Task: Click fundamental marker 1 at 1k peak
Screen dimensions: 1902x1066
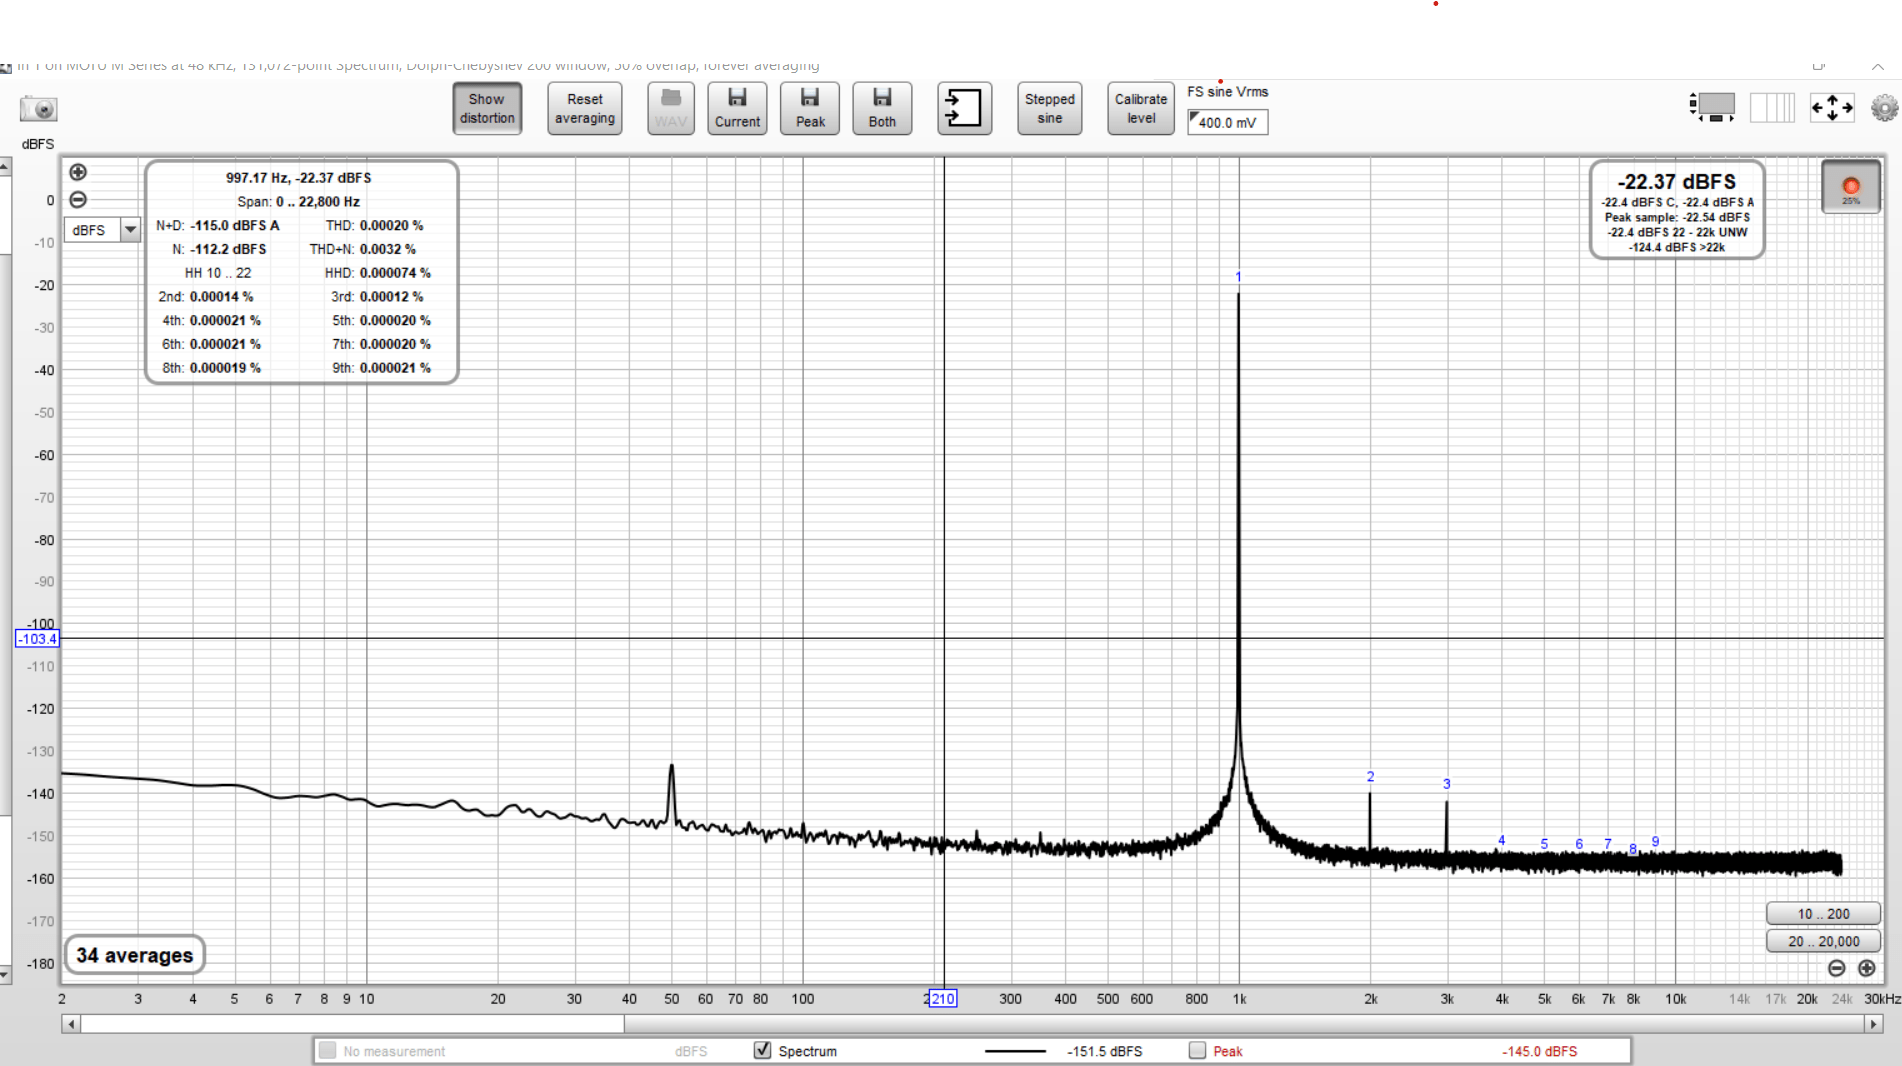Action: point(1238,277)
